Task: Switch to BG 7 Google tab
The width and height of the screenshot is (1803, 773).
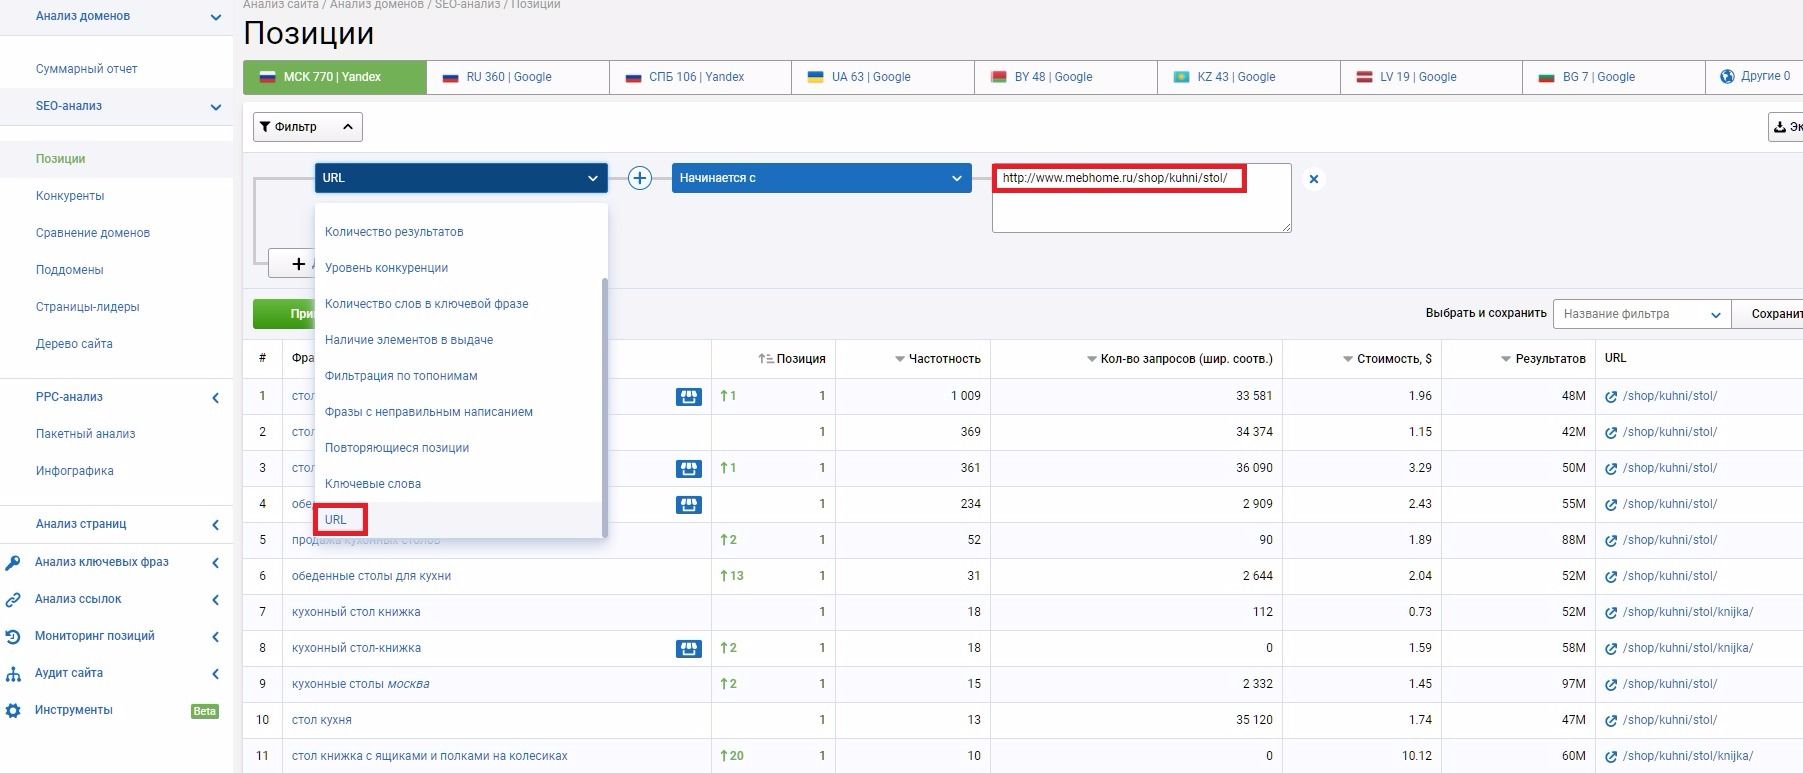Action: tap(1614, 77)
